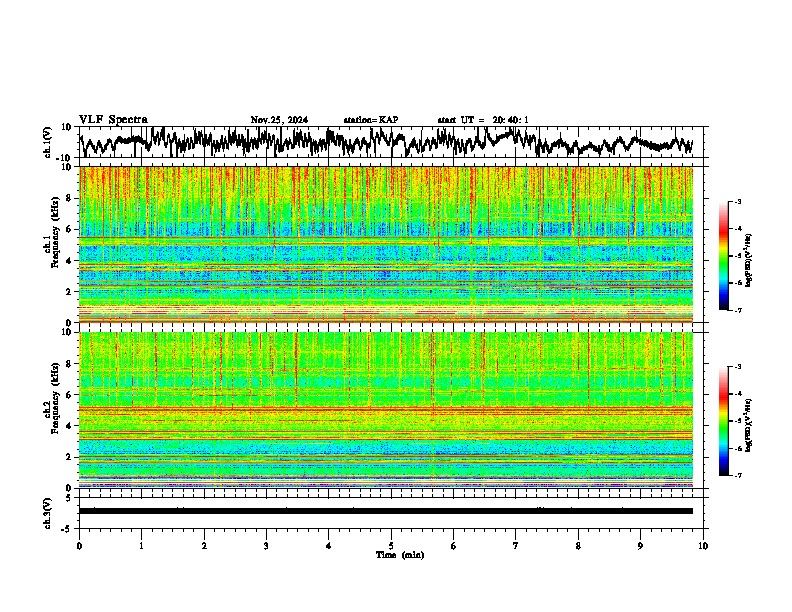Click the ch.2 spectrogram color scale bar
The image size is (792, 612).
click(724, 421)
